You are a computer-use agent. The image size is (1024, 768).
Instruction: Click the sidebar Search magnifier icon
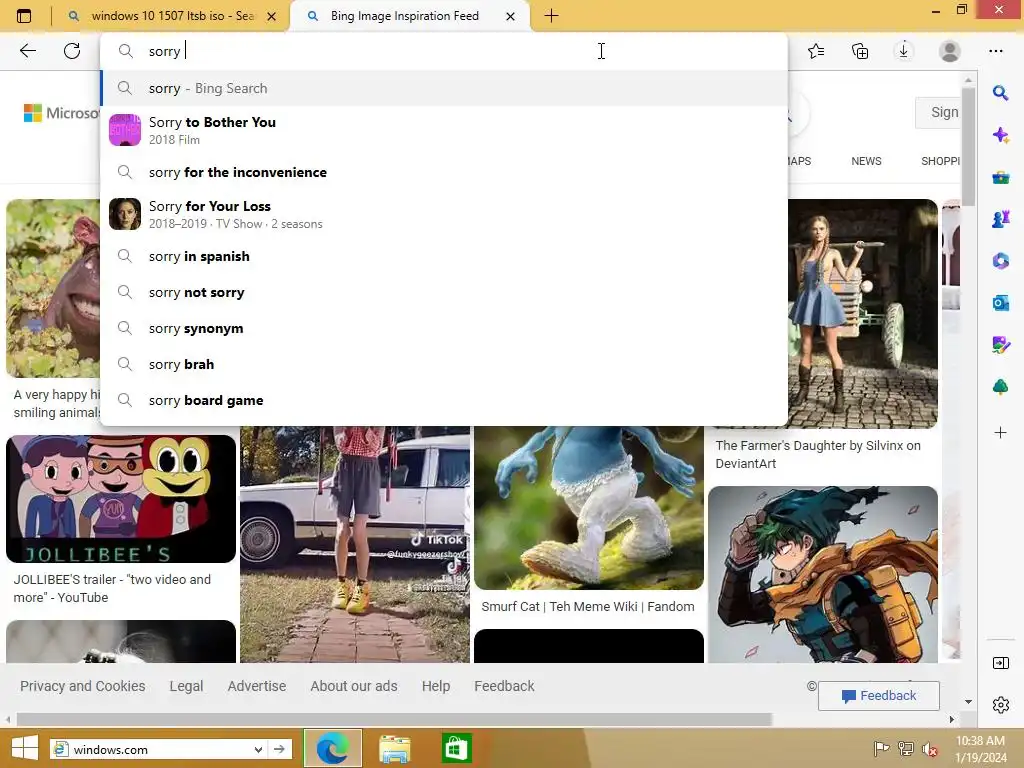pyautogui.click(x=1000, y=93)
